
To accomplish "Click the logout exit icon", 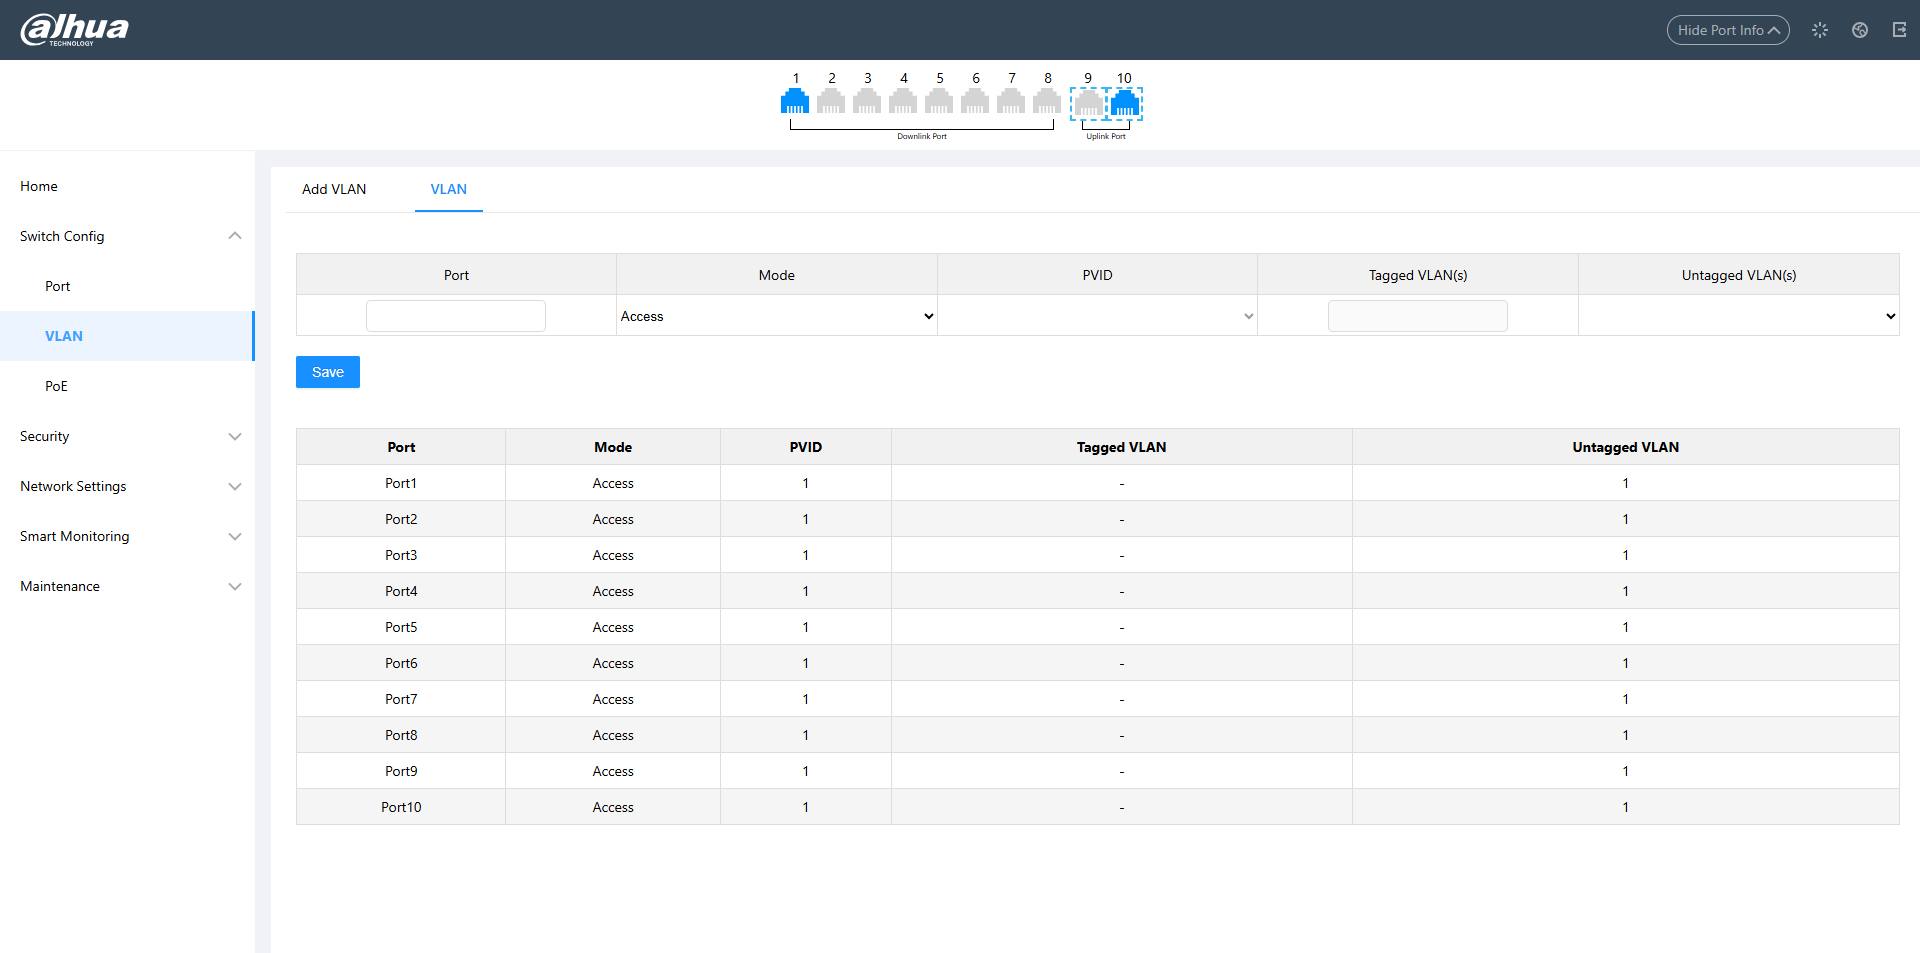I will coord(1899,30).
